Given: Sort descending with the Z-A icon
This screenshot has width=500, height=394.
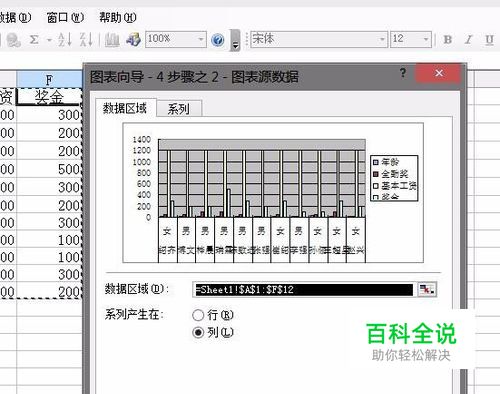Looking at the screenshot, I should pyautogui.click(x=86, y=40).
